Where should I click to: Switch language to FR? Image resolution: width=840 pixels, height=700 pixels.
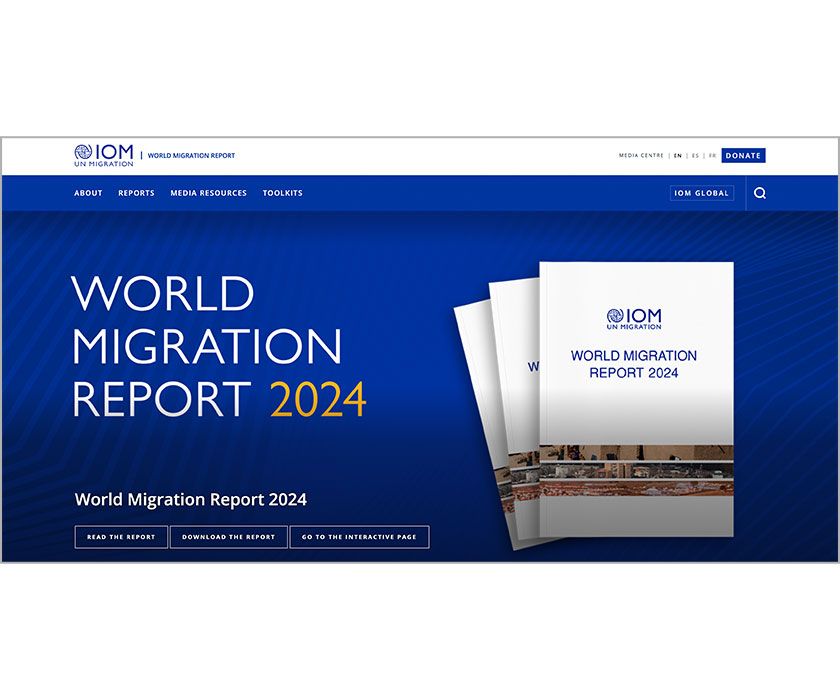712,155
